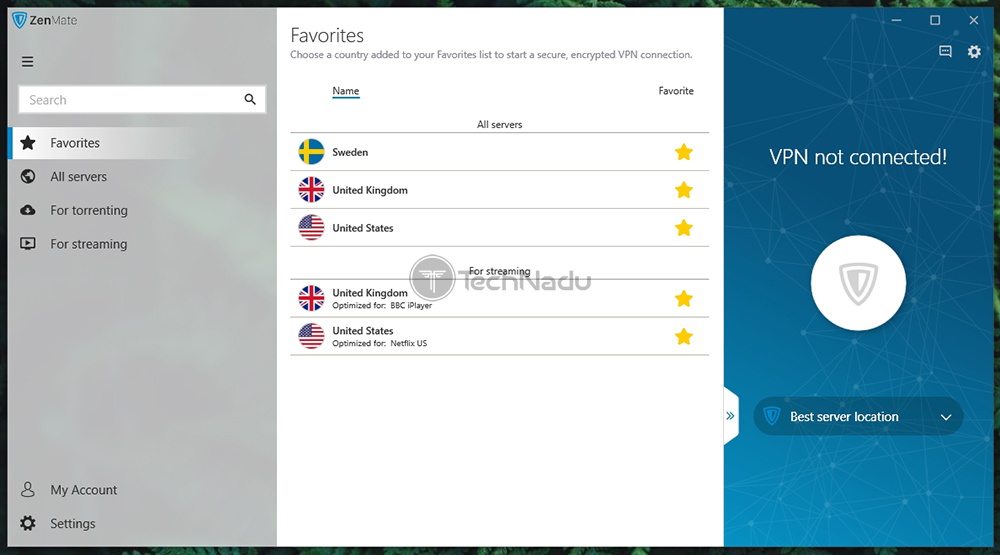Viewport: 1000px width, 555px height.
Task: Click the Favorites star sidebar icon
Action: tap(28, 143)
